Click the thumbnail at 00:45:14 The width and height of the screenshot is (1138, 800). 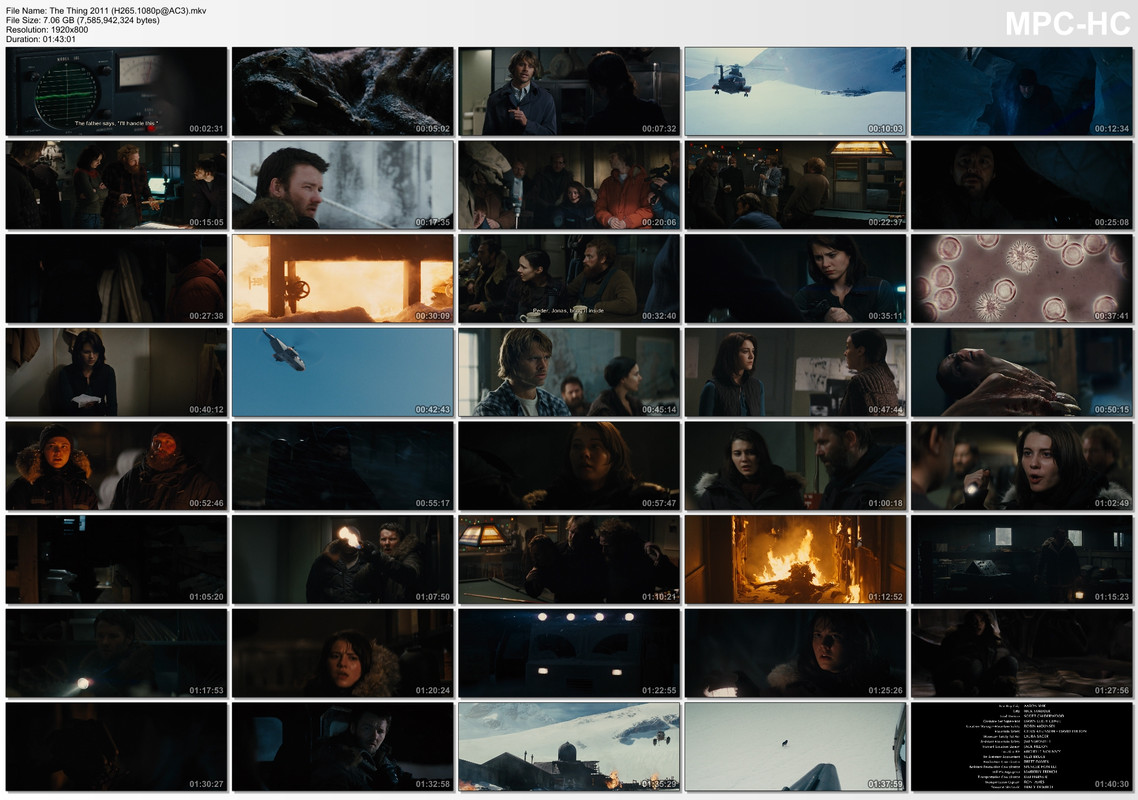569,372
